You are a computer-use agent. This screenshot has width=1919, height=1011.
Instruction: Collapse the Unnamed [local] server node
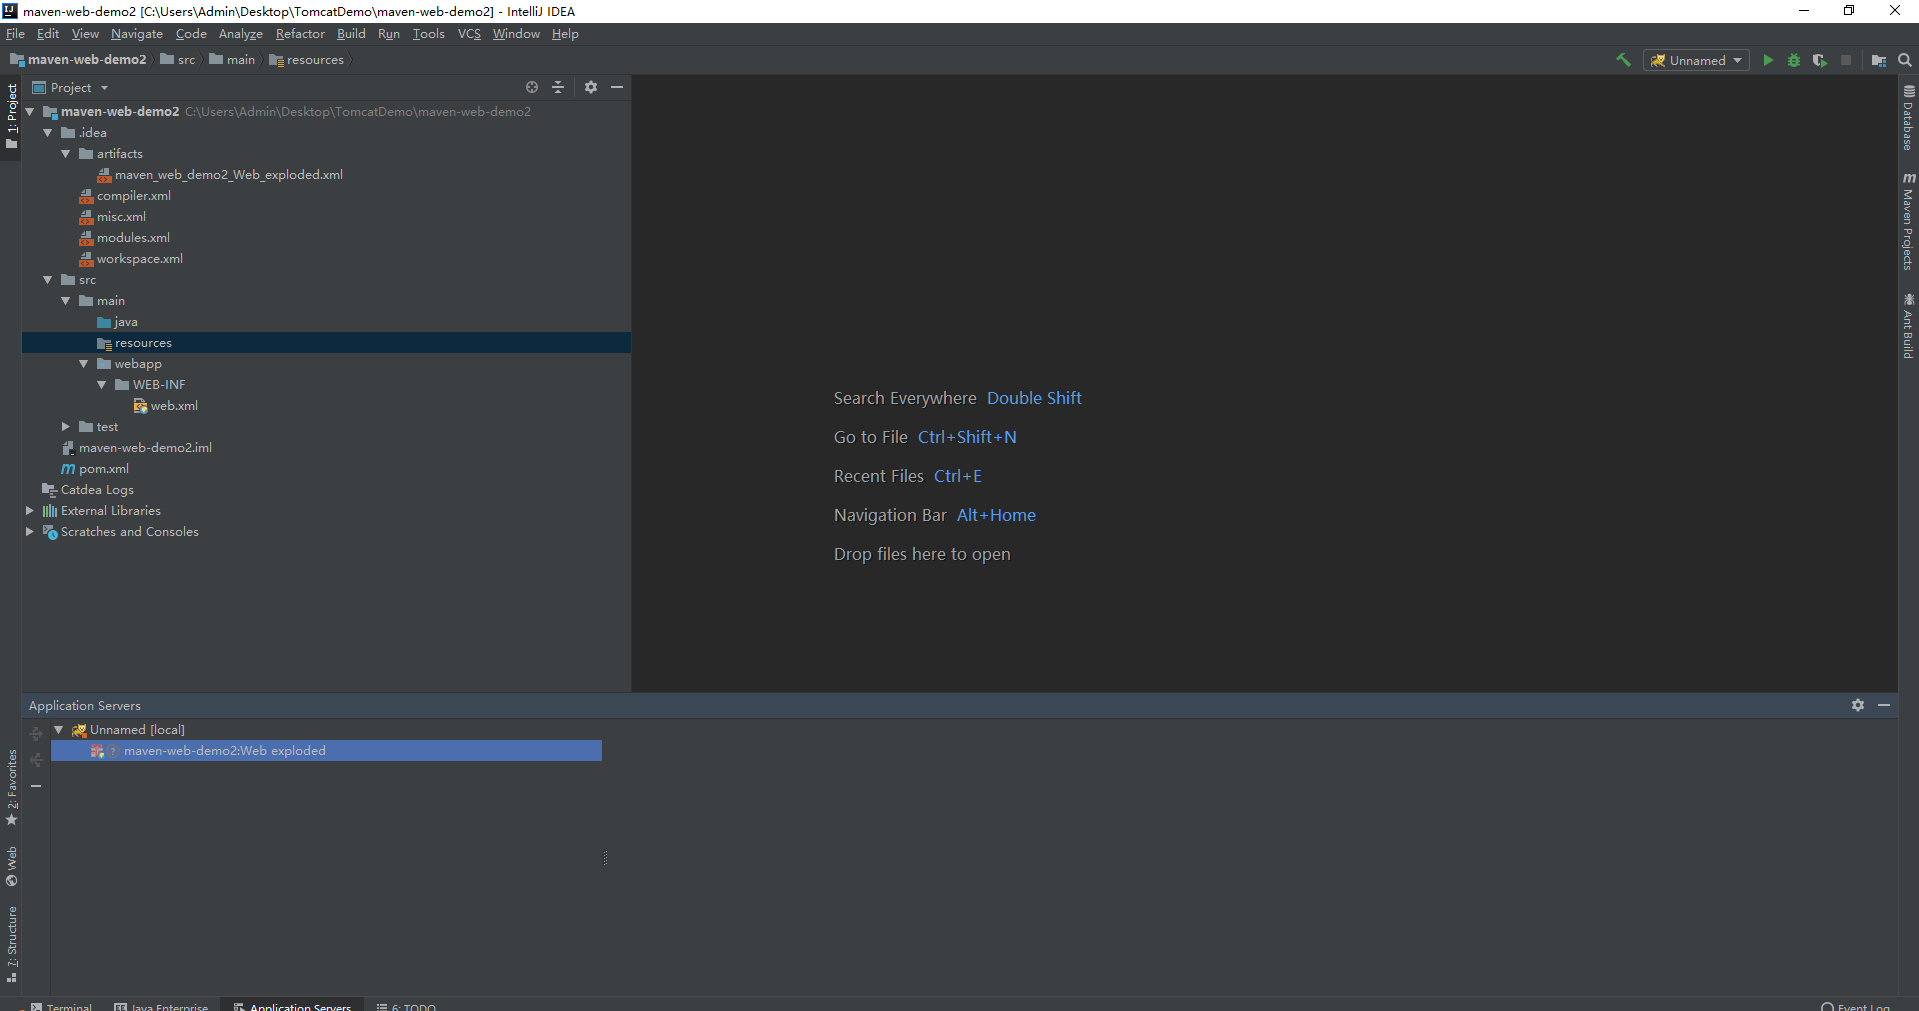click(57, 730)
